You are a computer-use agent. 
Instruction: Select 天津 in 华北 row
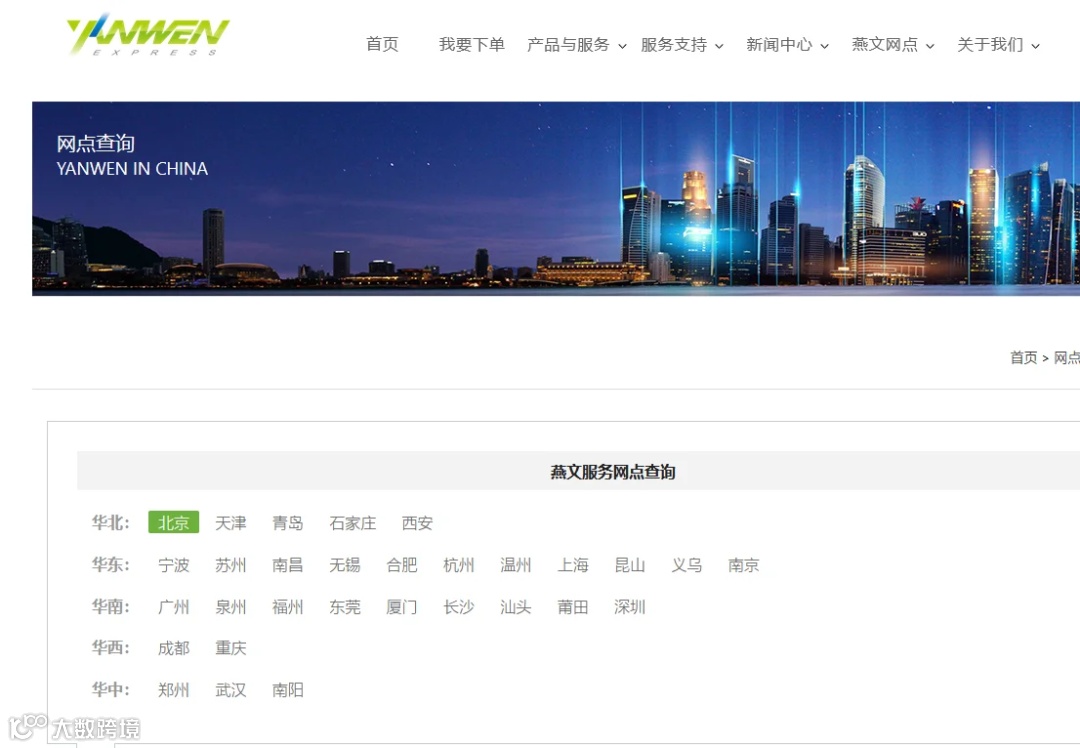(x=231, y=523)
